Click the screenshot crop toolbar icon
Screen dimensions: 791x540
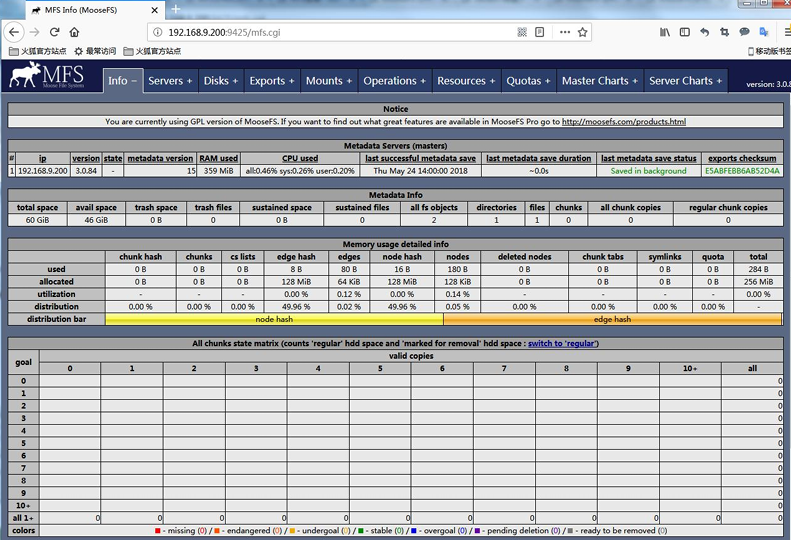click(x=724, y=32)
